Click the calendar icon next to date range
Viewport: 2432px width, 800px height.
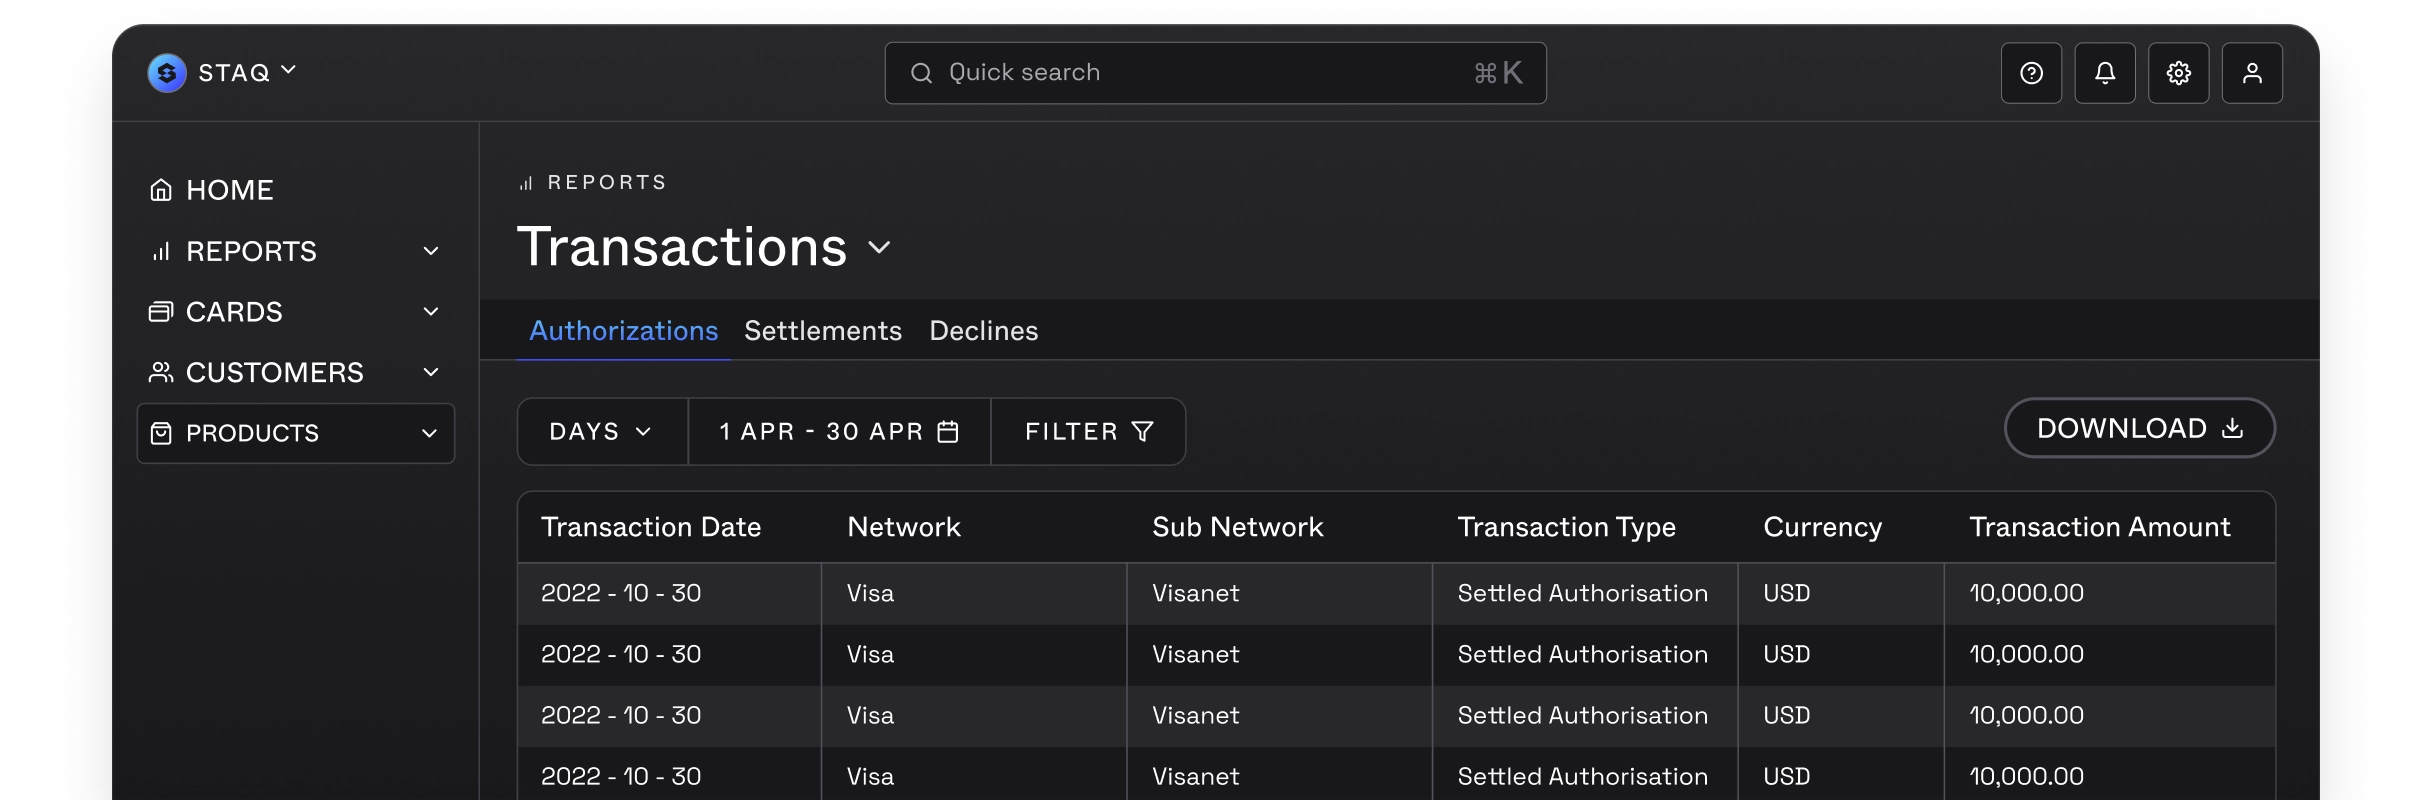pos(946,431)
